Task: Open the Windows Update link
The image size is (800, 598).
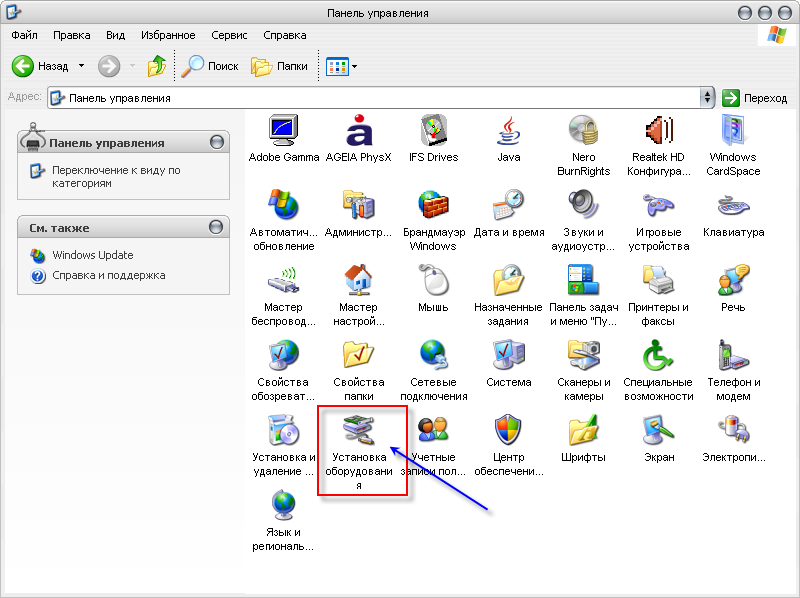Action: click(92, 255)
